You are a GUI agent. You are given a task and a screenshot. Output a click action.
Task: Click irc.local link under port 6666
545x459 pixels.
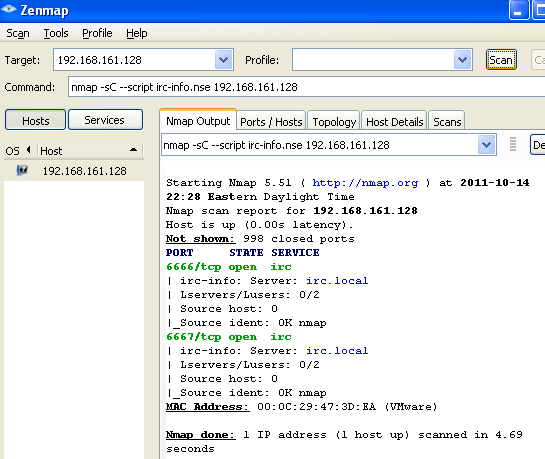point(337,280)
